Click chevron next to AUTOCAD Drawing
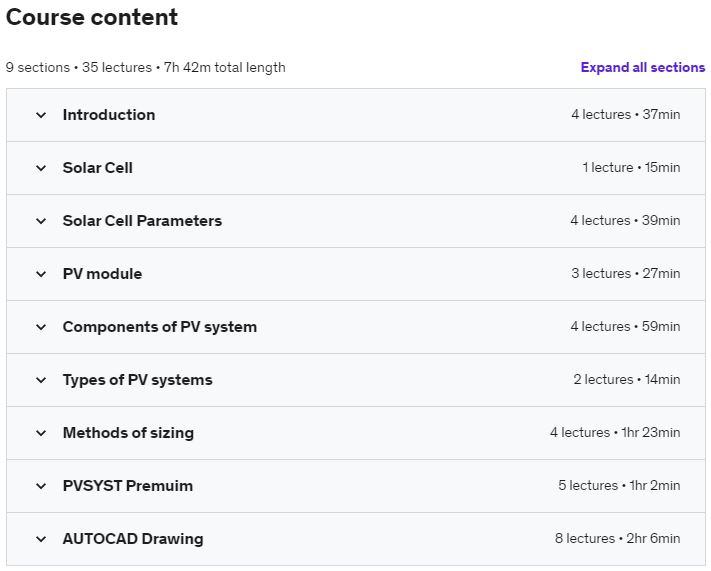Screen dimensions: 711x571 pyautogui.click(x=41, y=539)
